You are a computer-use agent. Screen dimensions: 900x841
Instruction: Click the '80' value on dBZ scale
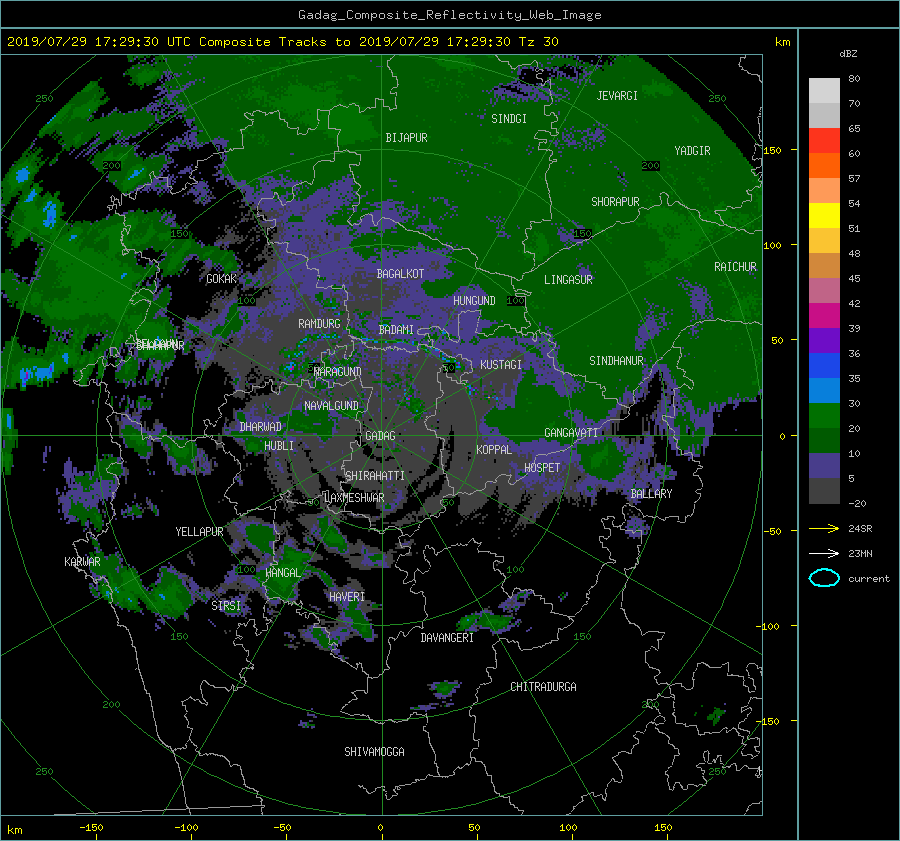click(854, 79)
